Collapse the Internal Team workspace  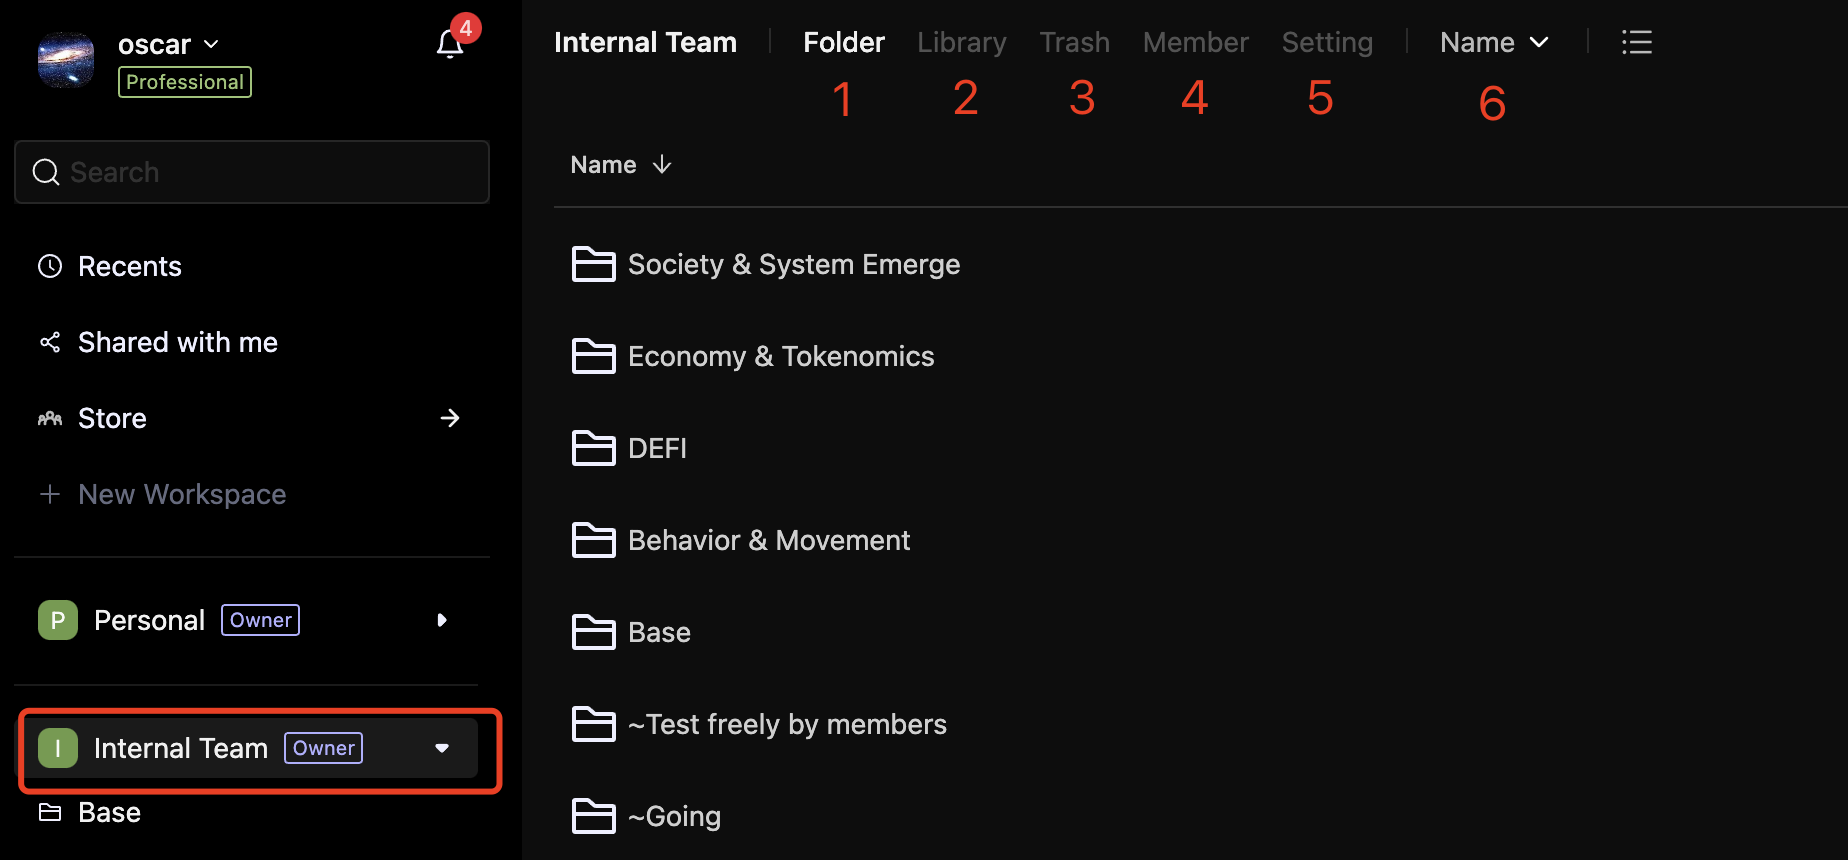point(442,748)
